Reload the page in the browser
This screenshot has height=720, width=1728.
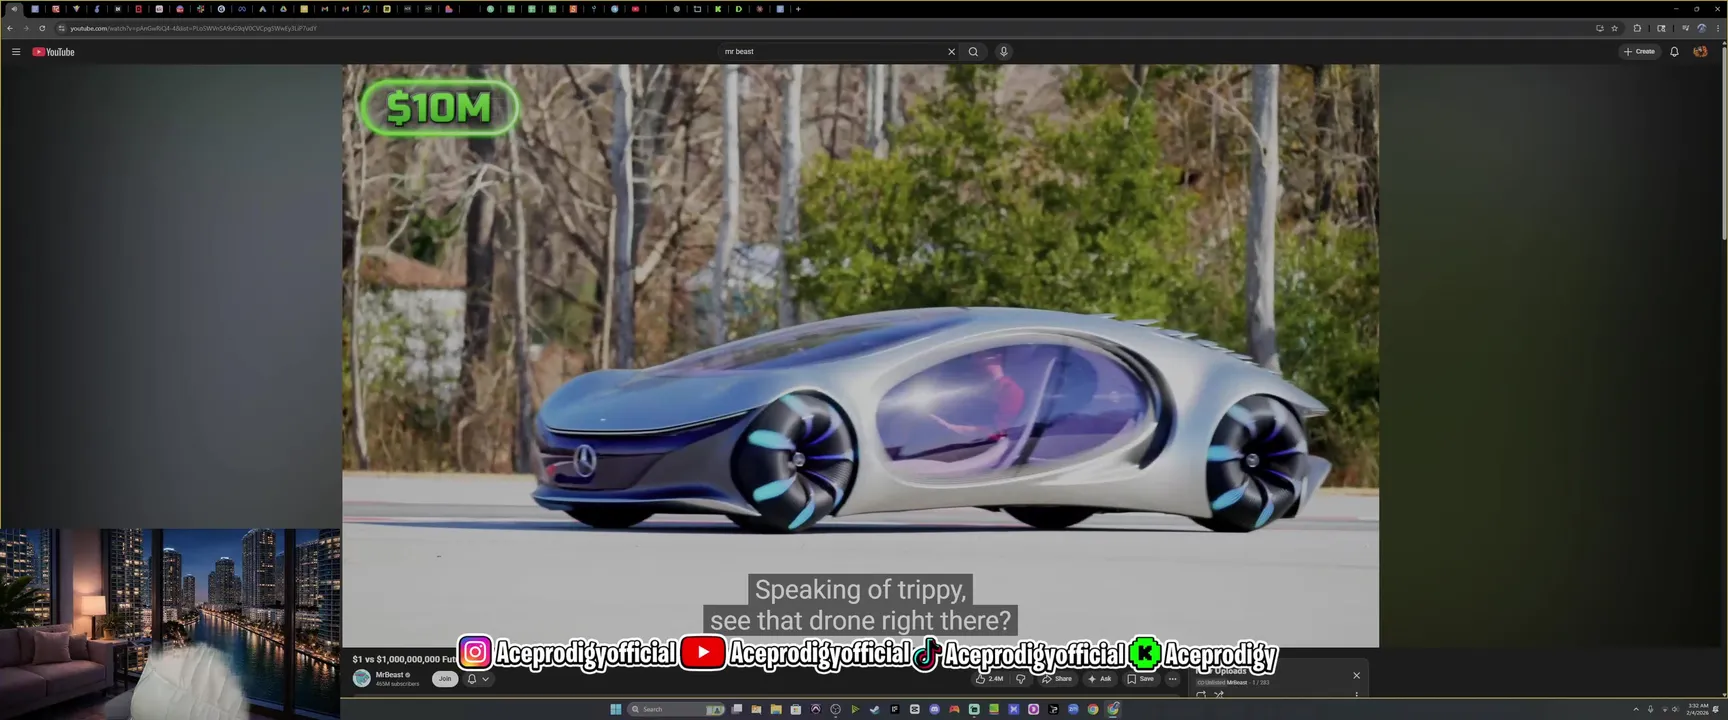[42, 28]
